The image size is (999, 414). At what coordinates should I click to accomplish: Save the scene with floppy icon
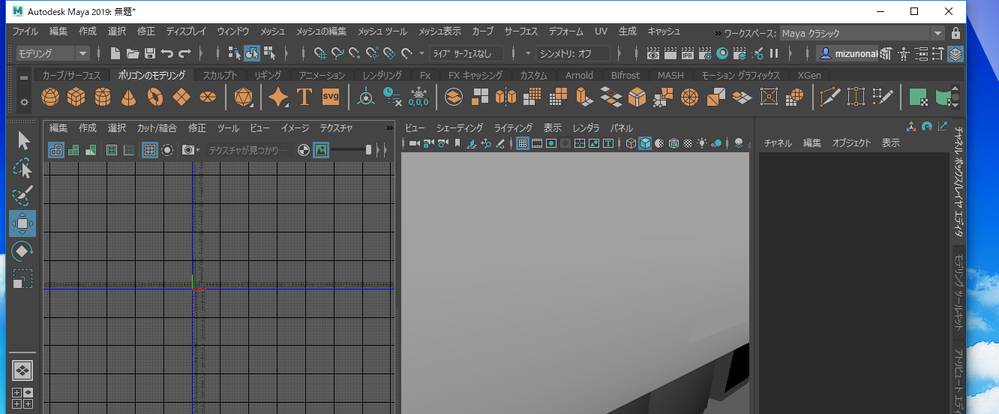pos(150,54)
